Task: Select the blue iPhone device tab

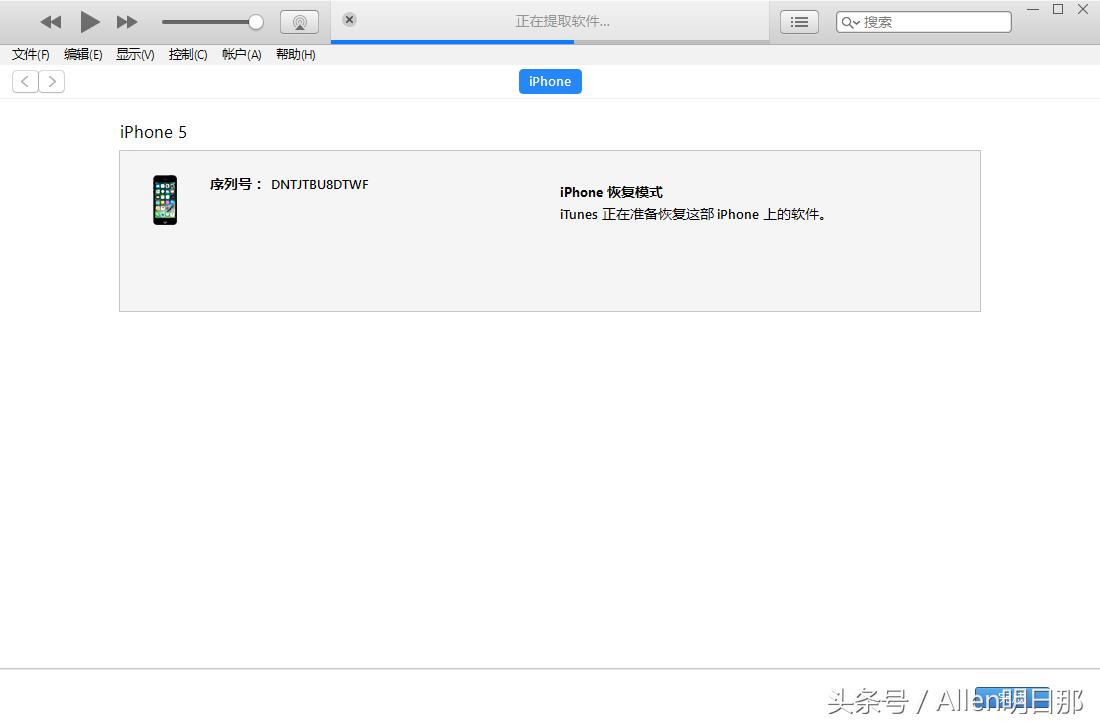Action: 549,81
